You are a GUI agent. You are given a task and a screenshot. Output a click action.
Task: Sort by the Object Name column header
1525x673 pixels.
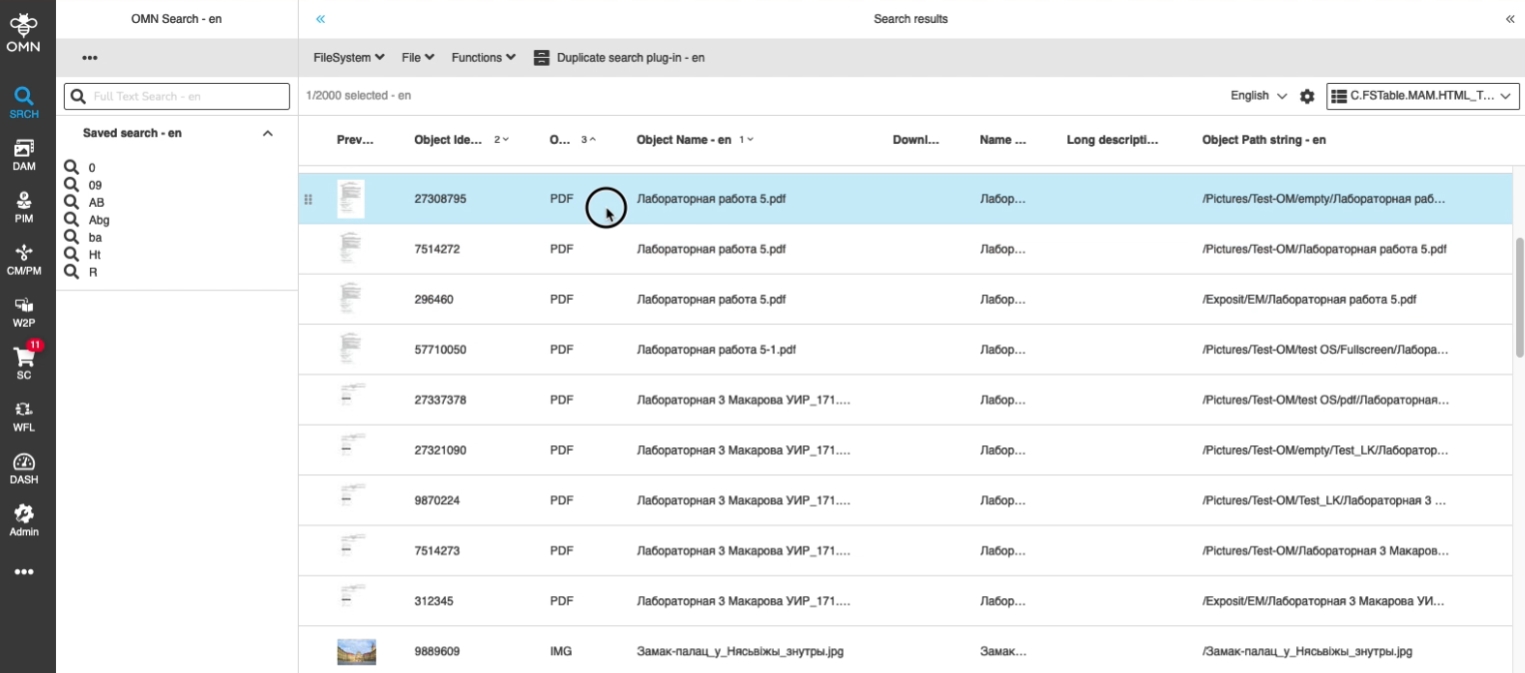pos(685,140)
